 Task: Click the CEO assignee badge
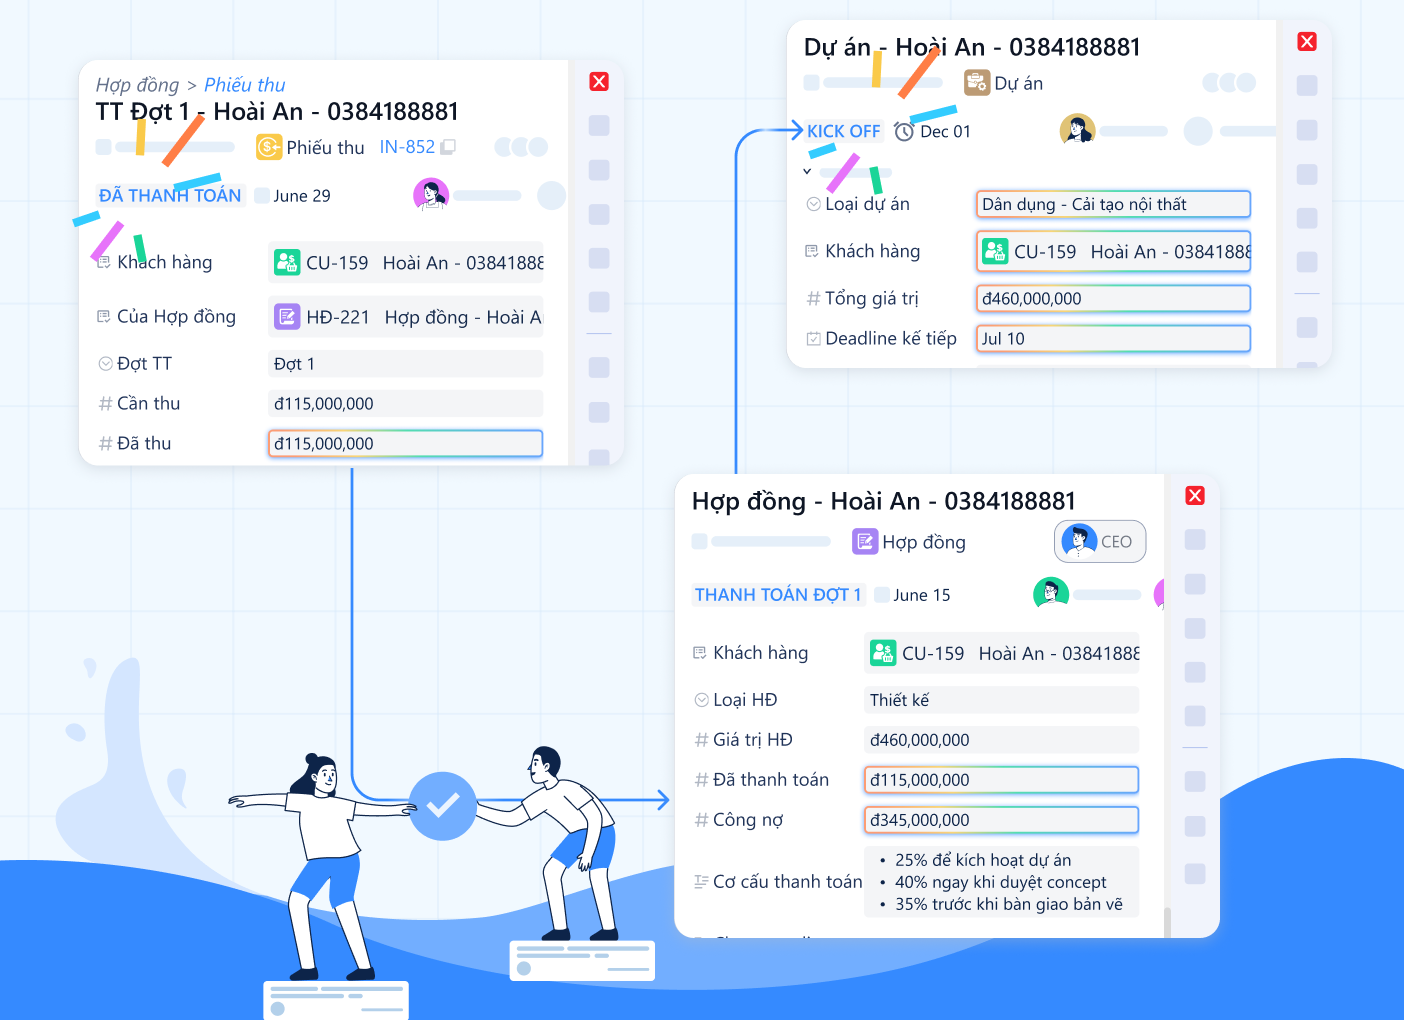[1099, 542]
